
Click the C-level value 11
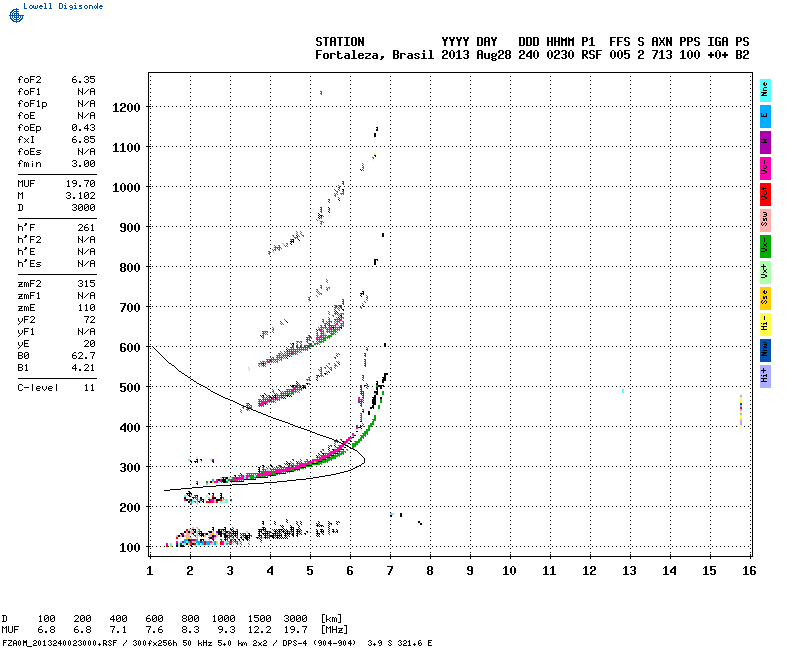[x=89, y=388]
